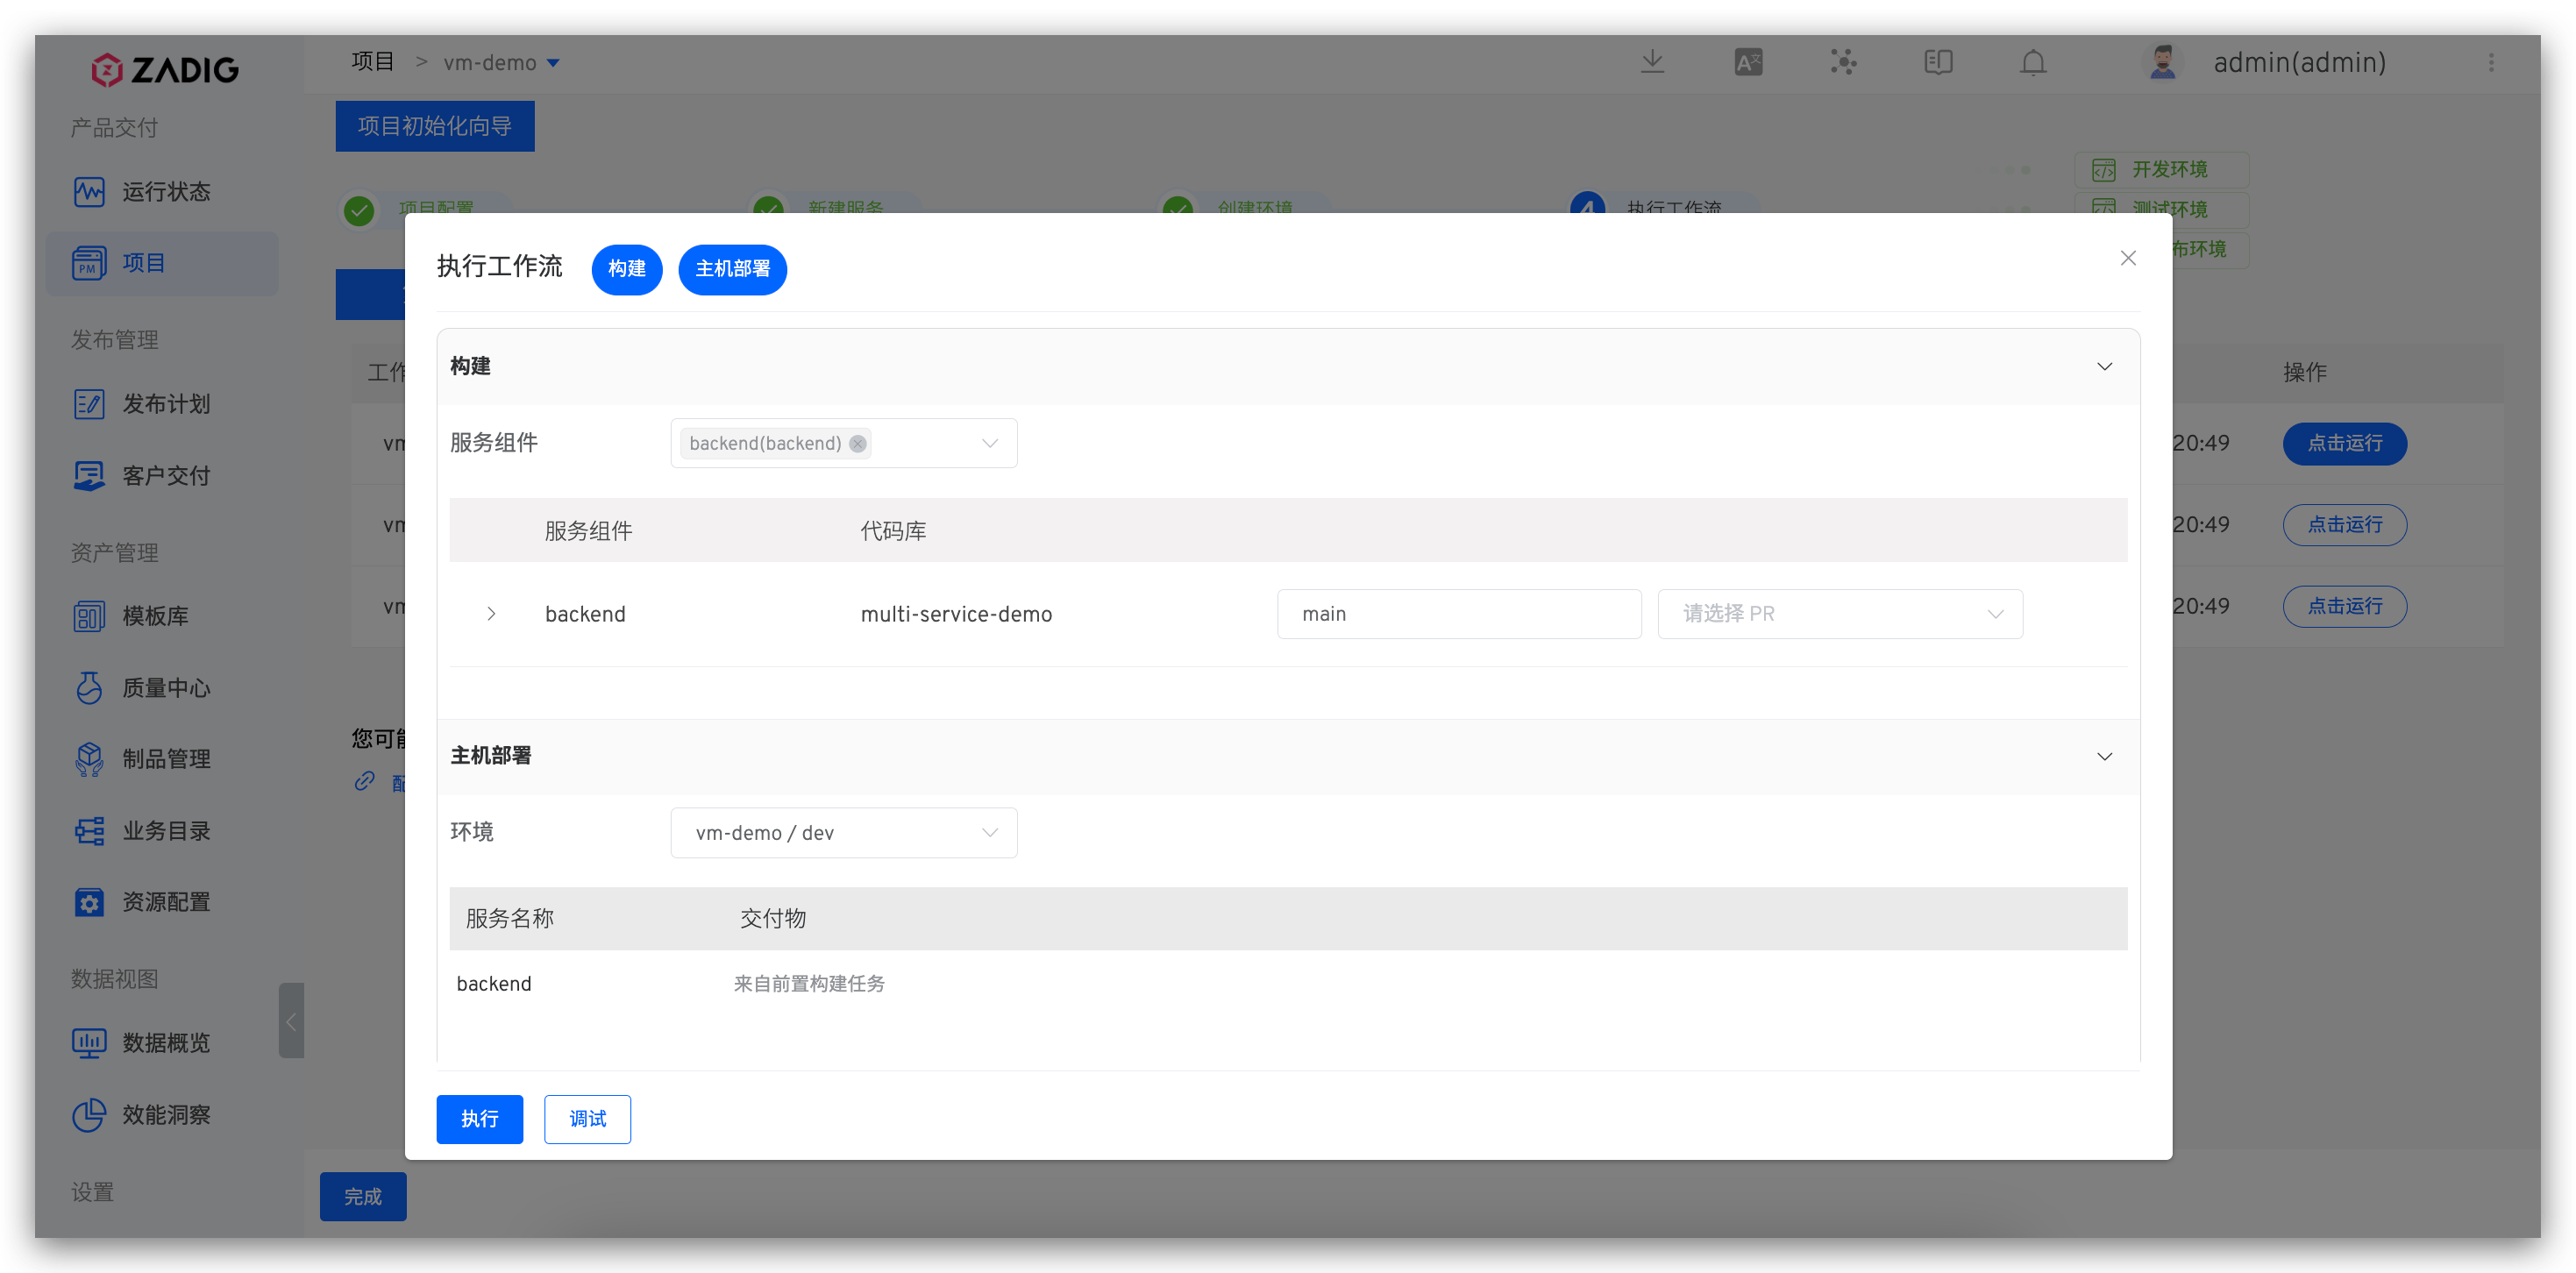Click the main branch input field
Screen dimensions: 2576x1273
point(1458,614)
